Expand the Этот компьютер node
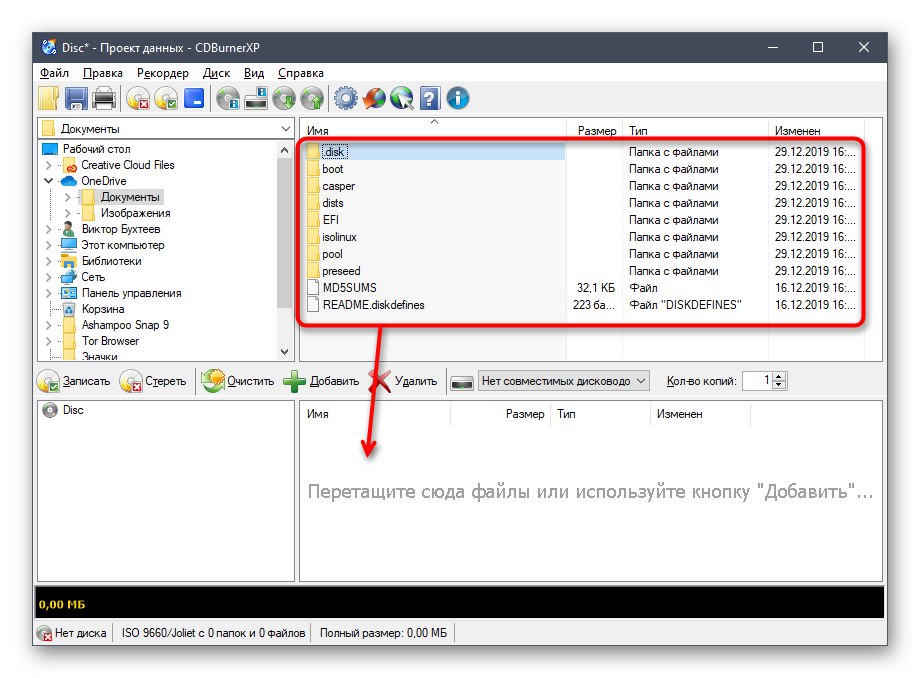This screenshot has height=678, width=920. point(49,245)
